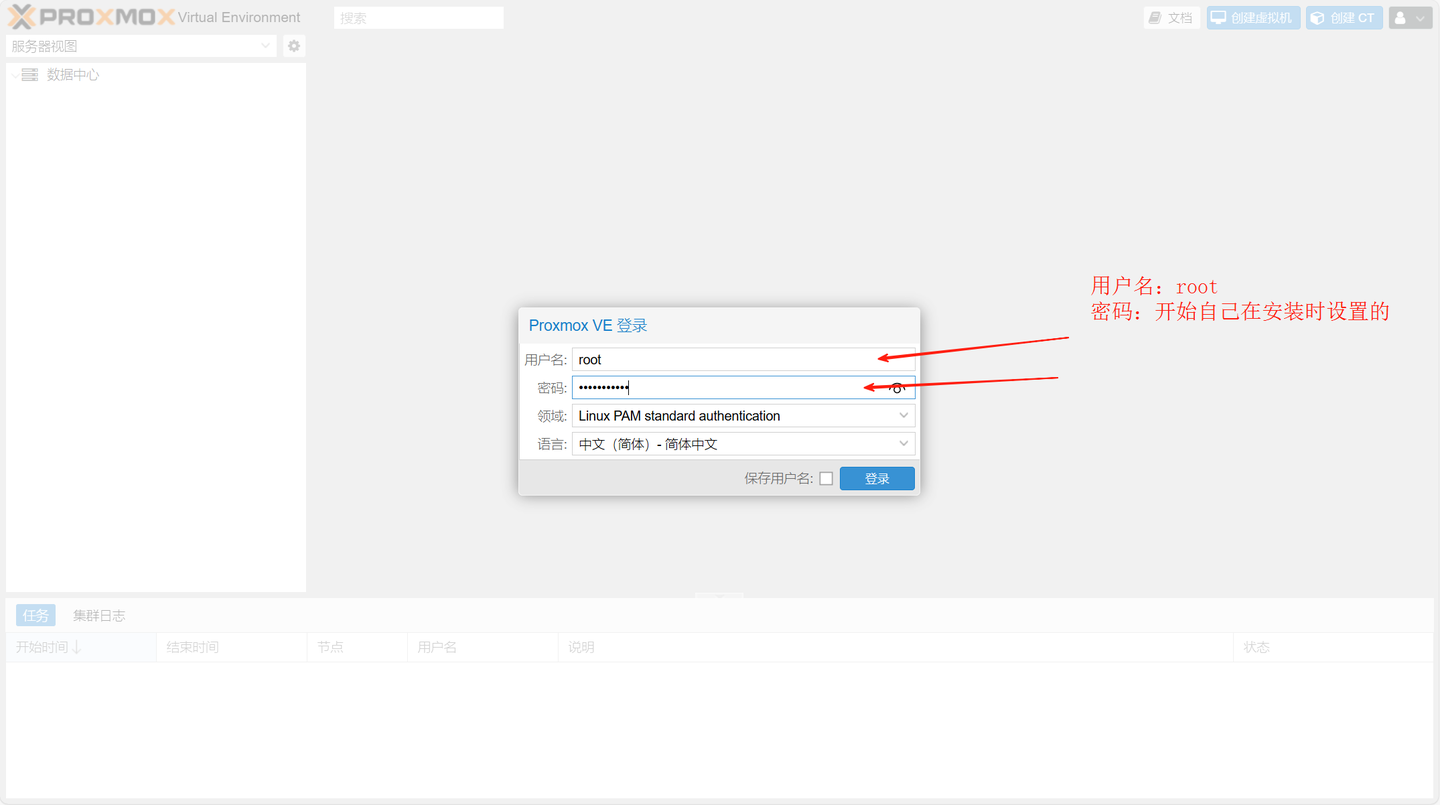Click the 创建虚拟机 button
Screen dimensions: 1440x805
tap(1253, 18)
